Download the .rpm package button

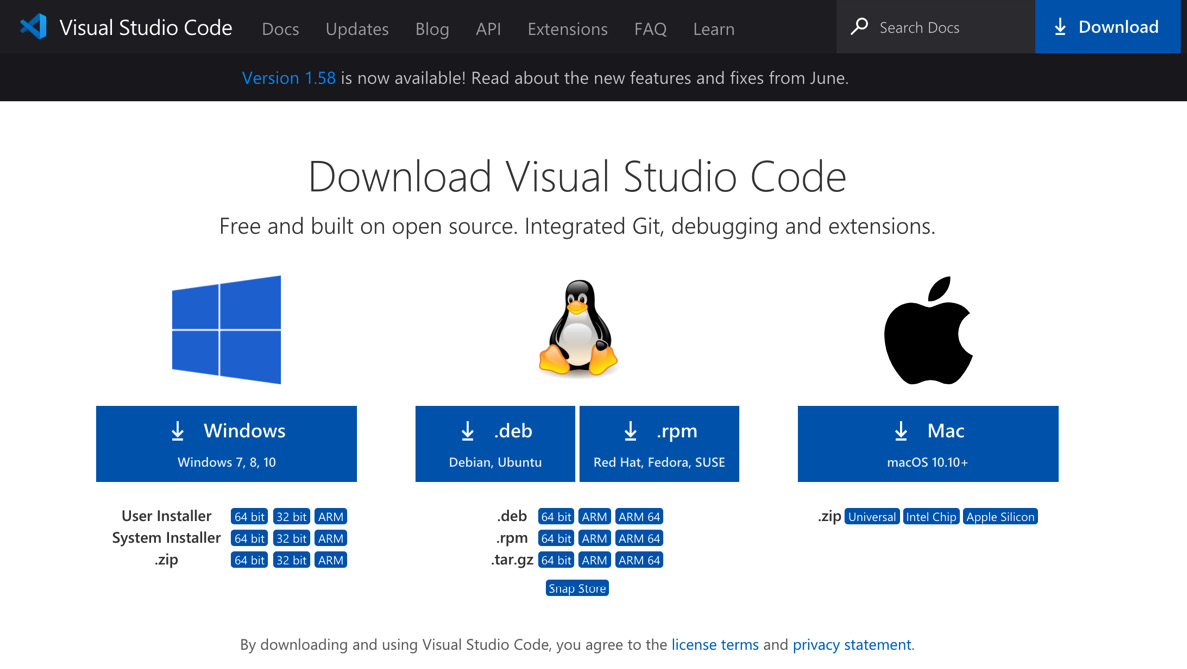(659, 443)
